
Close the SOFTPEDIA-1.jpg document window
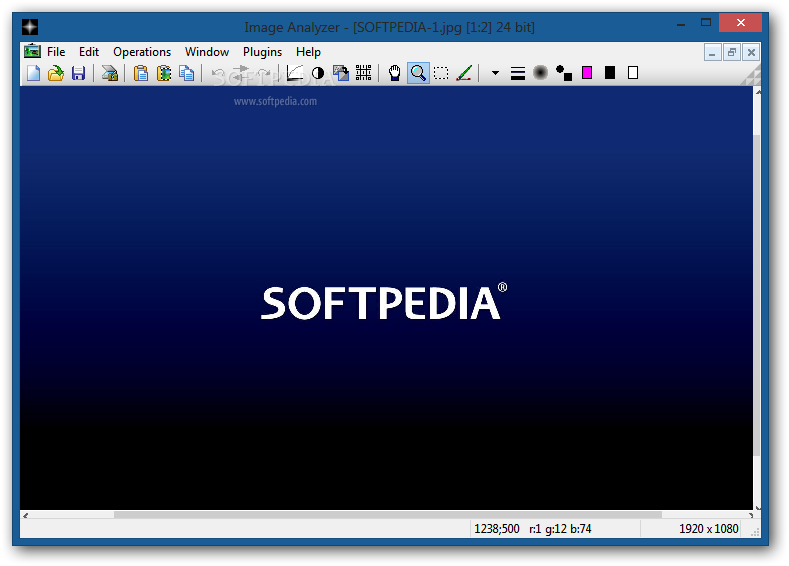click(x=751, y=52)
